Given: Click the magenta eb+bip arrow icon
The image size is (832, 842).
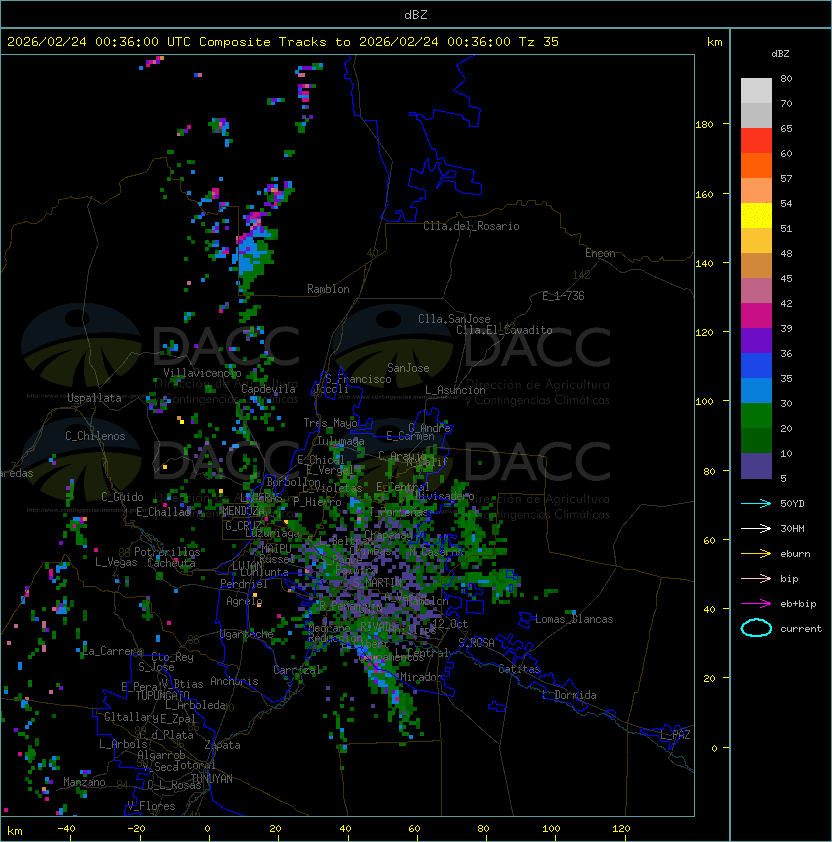Looking at the screenshot, I should (x=756, y=604).
